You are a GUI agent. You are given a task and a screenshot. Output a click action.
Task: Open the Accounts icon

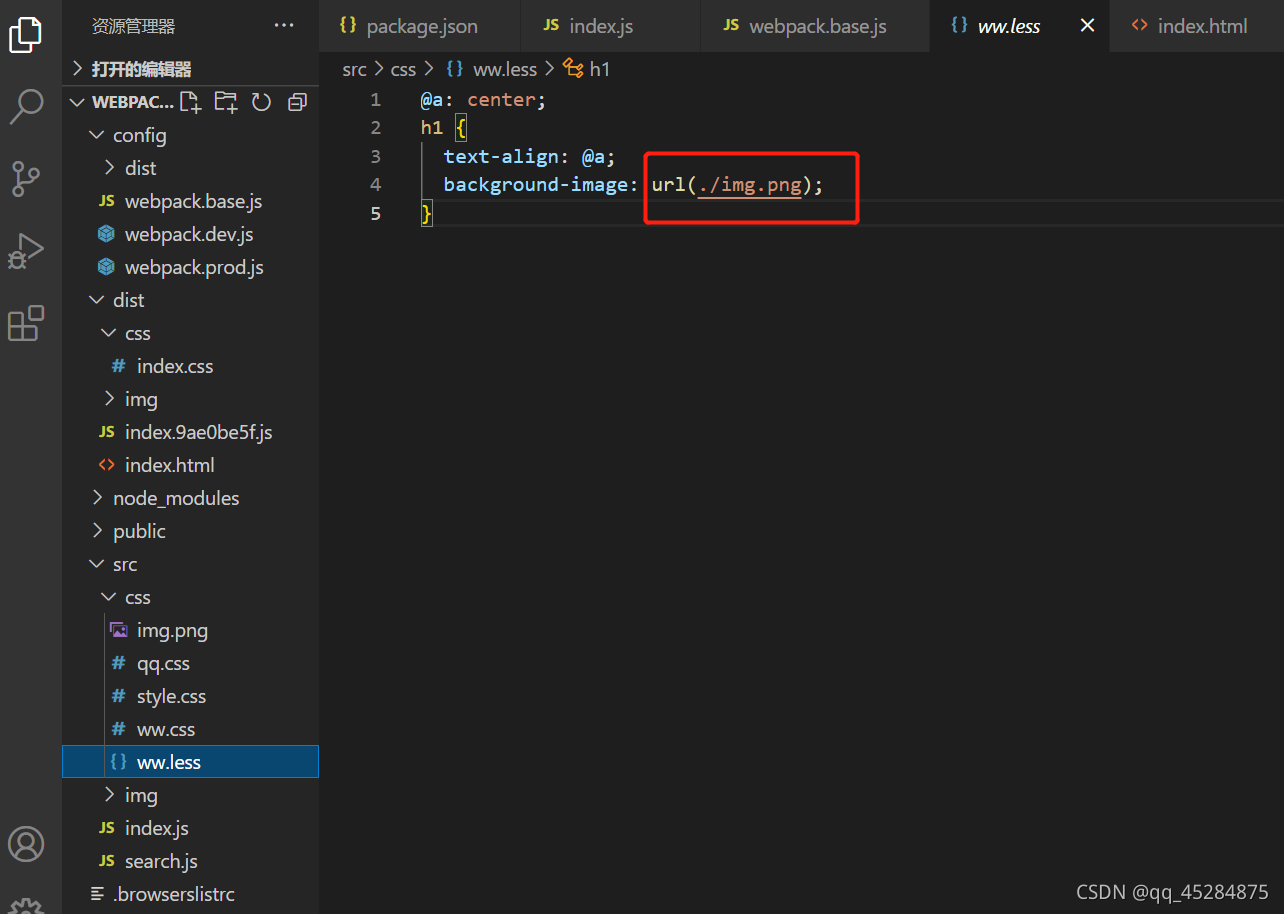26,844
